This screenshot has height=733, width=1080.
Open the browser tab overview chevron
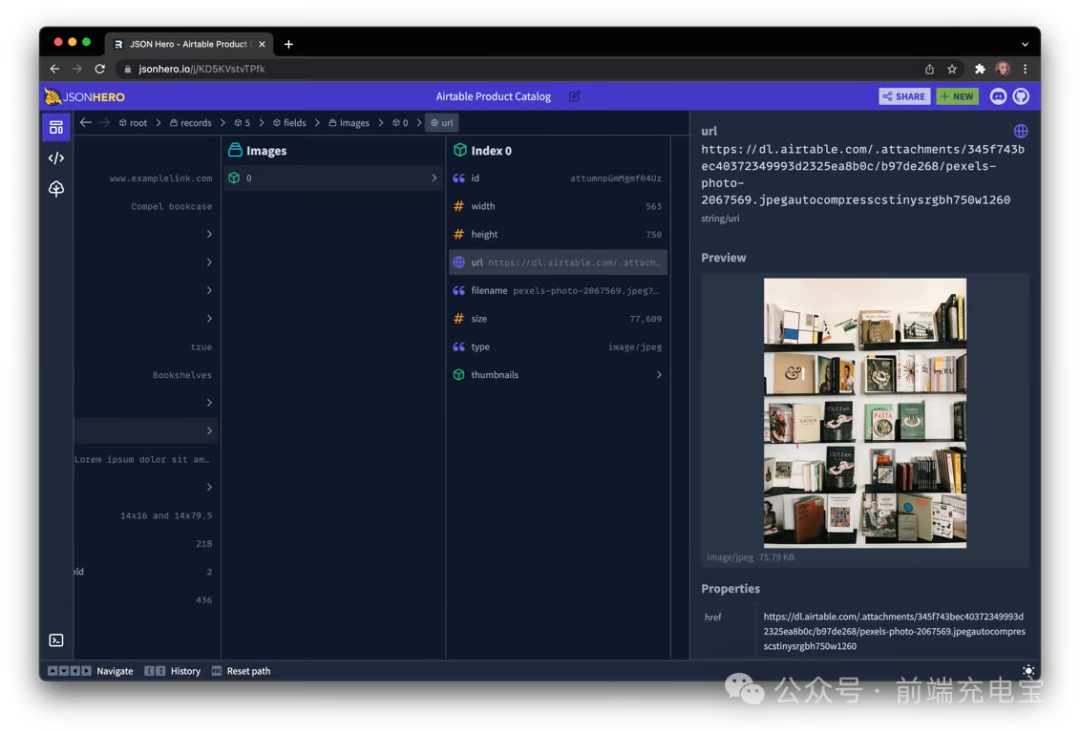(1023, 43)
